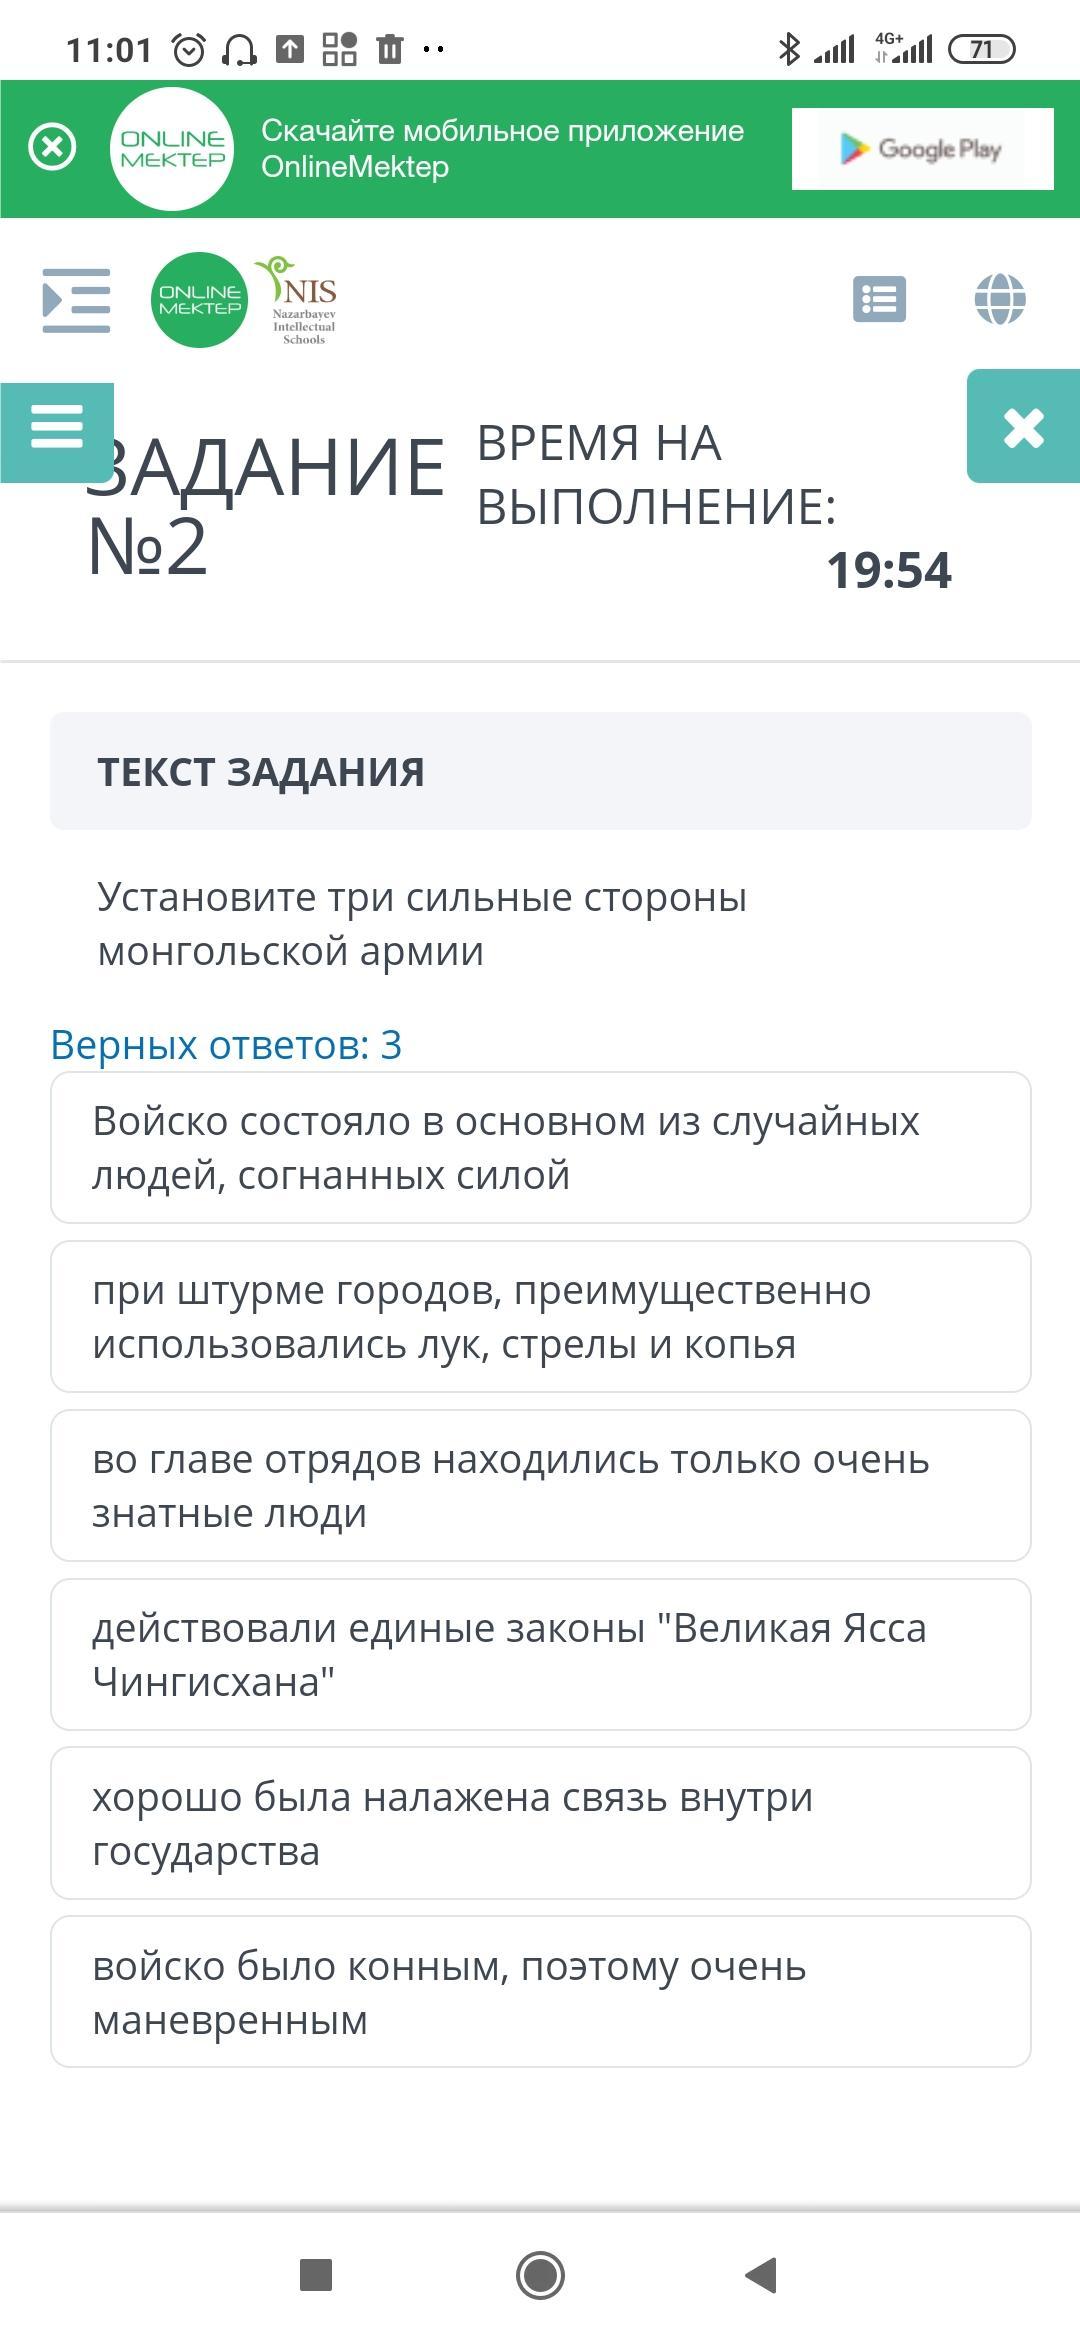Open the teal hamburger menu

[57, 430]
